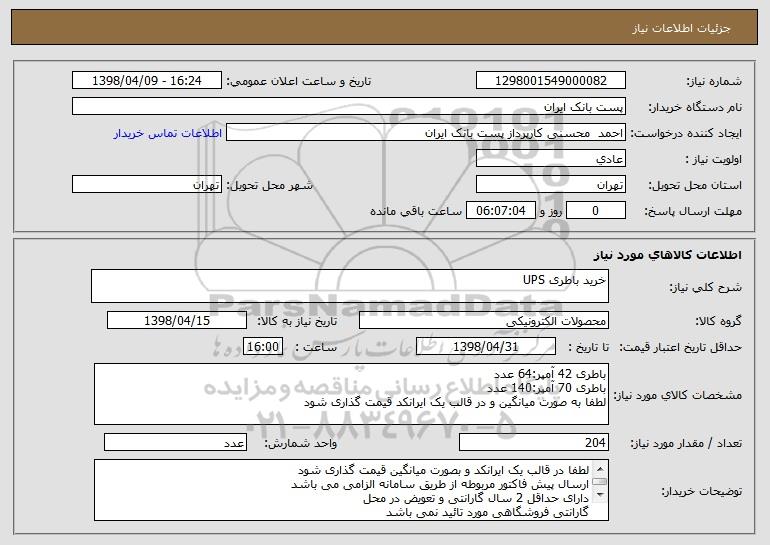Click the شماره نیاز field 1298001549000082
The height and width of the screenshot is (545, 770).
tap(550, 81)
